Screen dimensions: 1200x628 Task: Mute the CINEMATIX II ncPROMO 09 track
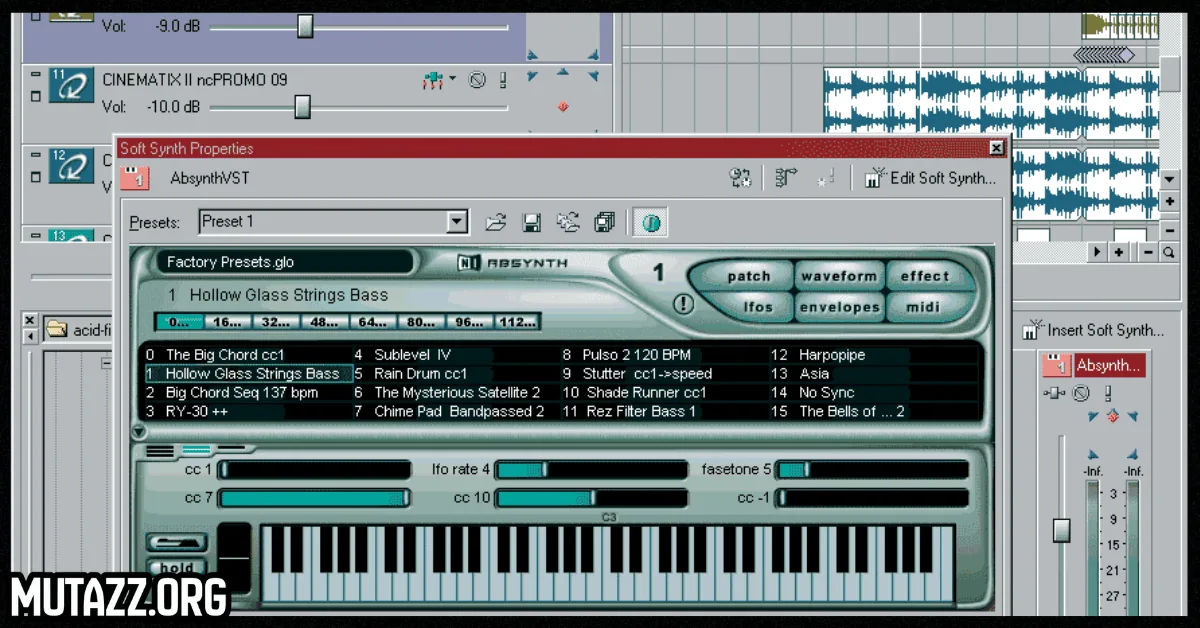click(478, 80)
